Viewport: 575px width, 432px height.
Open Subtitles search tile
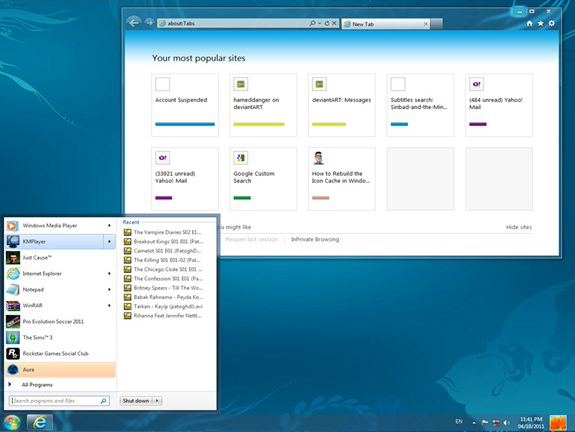[x=420, y=105]
